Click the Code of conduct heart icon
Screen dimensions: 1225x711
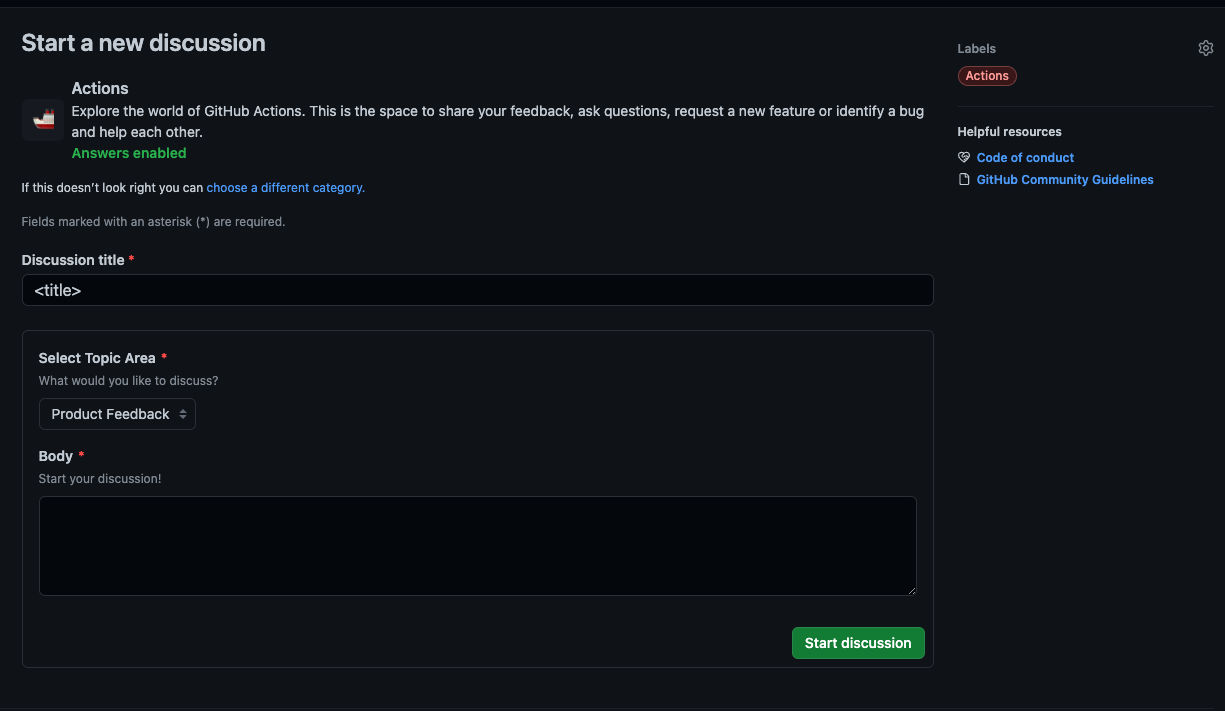coord(964,158)
